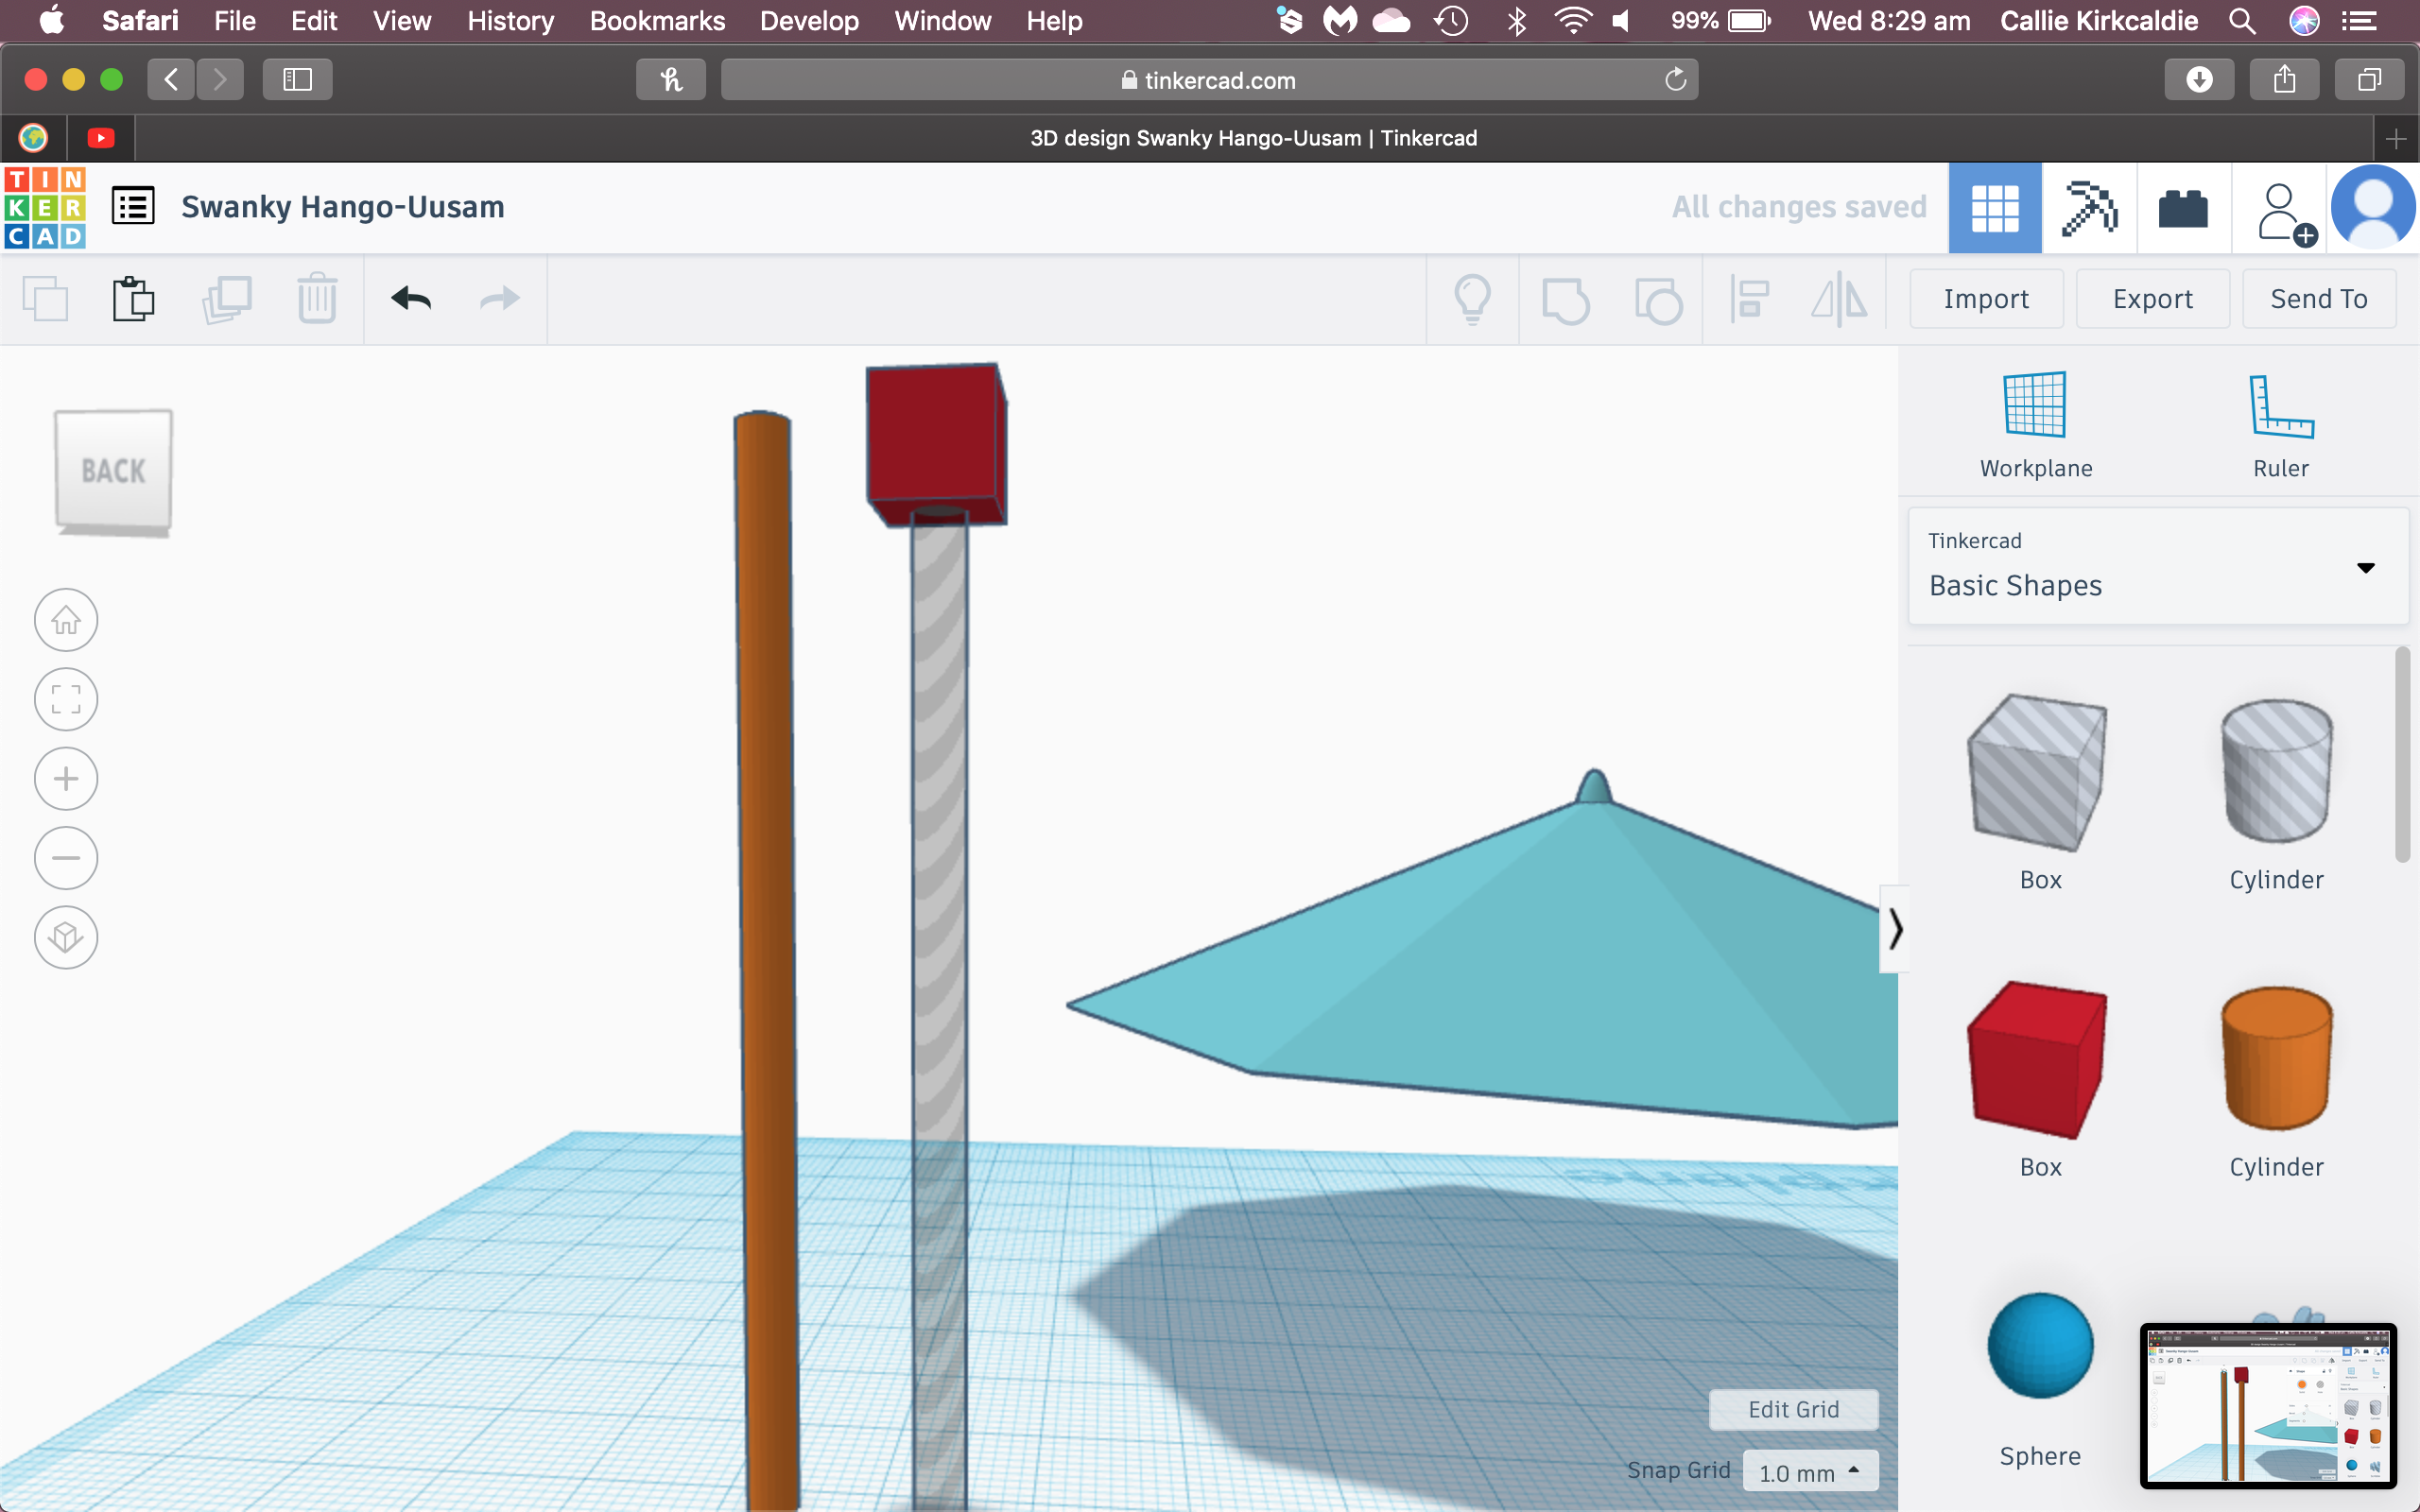This screenshot has width=2420, height=1512.
Task: Open Spotlight search in menu bar
Action: (2242, 21)
